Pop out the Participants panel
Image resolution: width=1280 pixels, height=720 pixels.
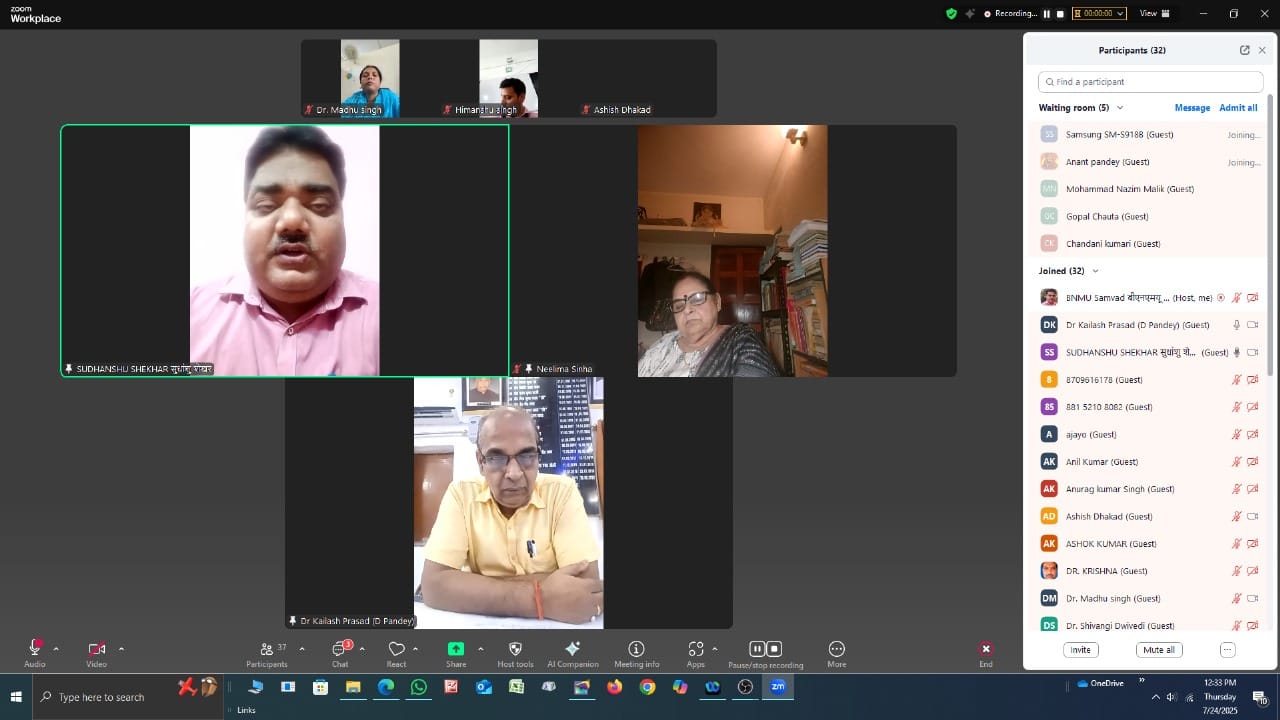1244,50
